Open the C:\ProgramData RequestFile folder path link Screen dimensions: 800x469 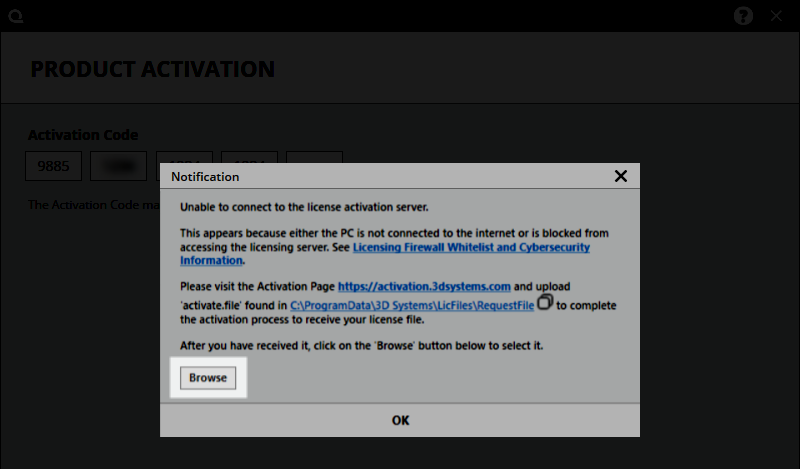coord(412,305)
